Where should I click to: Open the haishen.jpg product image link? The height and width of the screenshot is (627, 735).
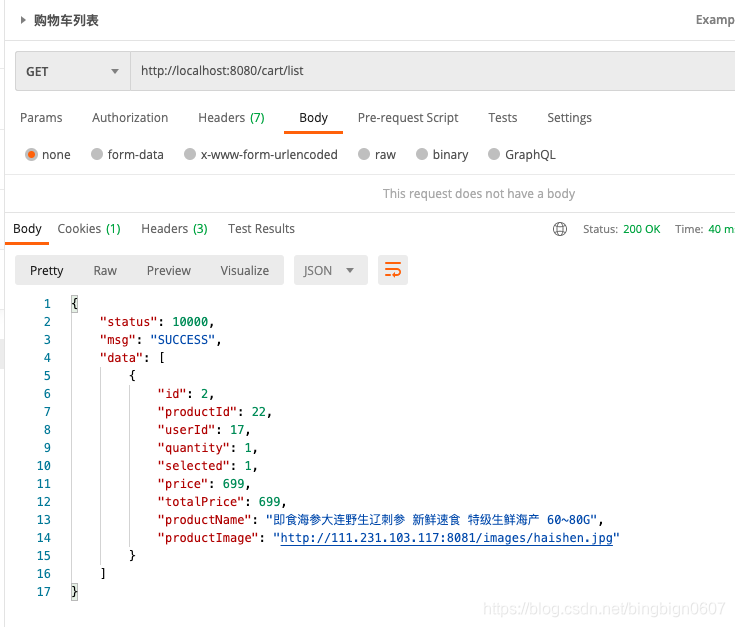point(446,538)
